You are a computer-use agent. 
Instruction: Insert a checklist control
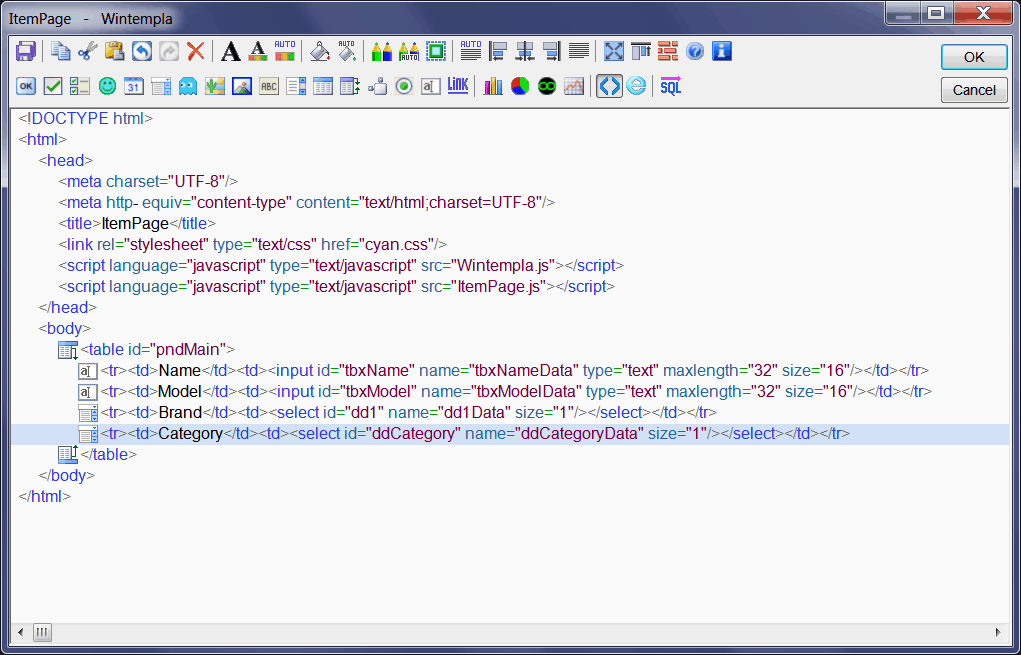(79, 86)
